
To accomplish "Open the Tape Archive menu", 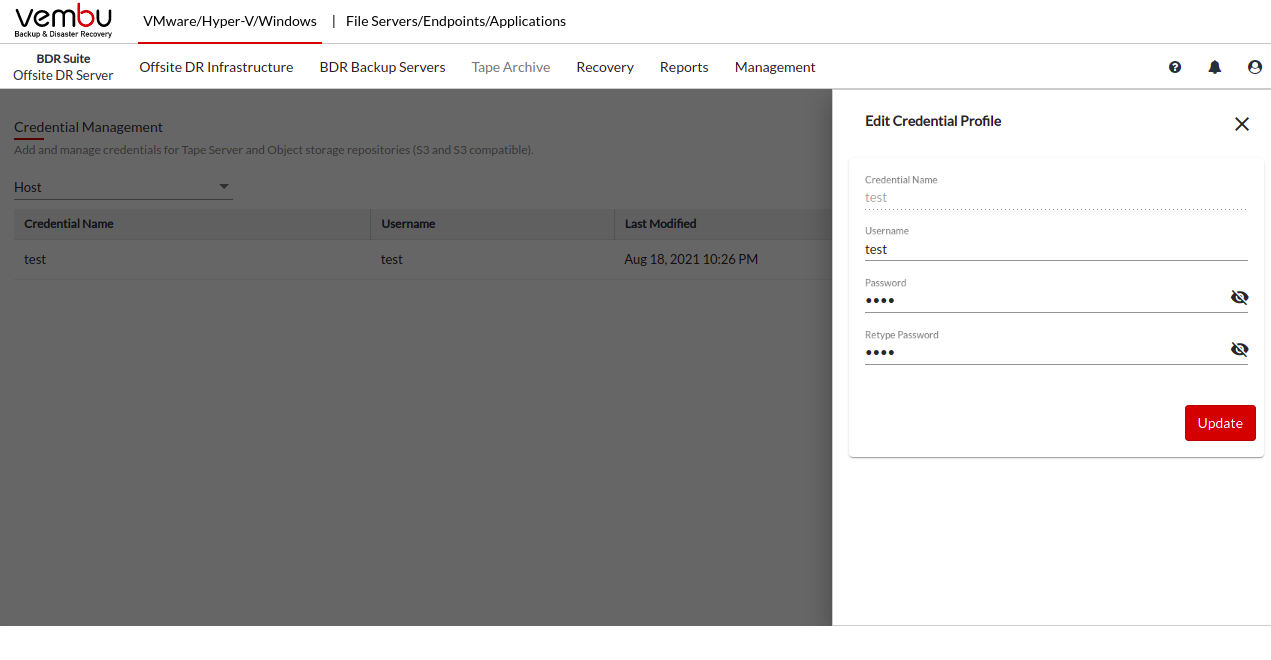I will pos(511,67).
